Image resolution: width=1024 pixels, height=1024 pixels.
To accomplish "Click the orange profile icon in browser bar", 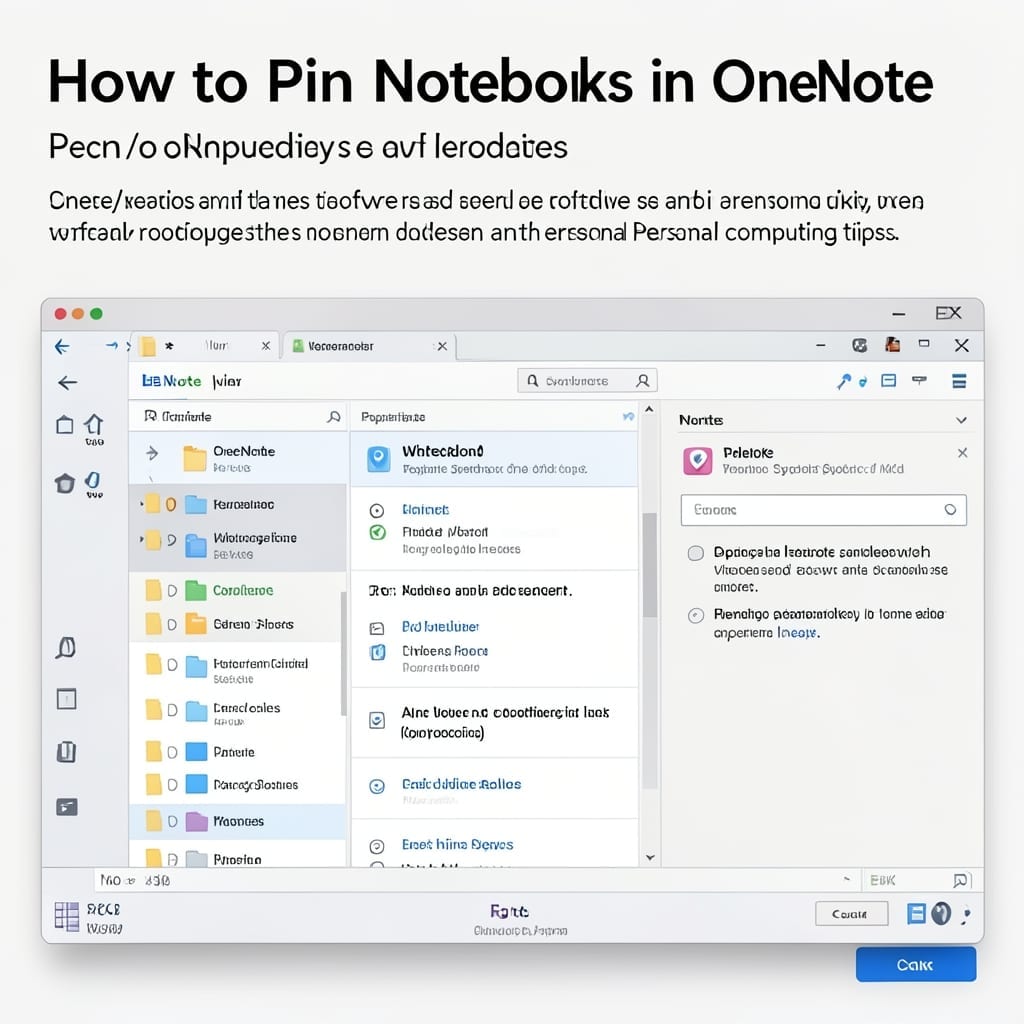I will click(x=892, y=344).
